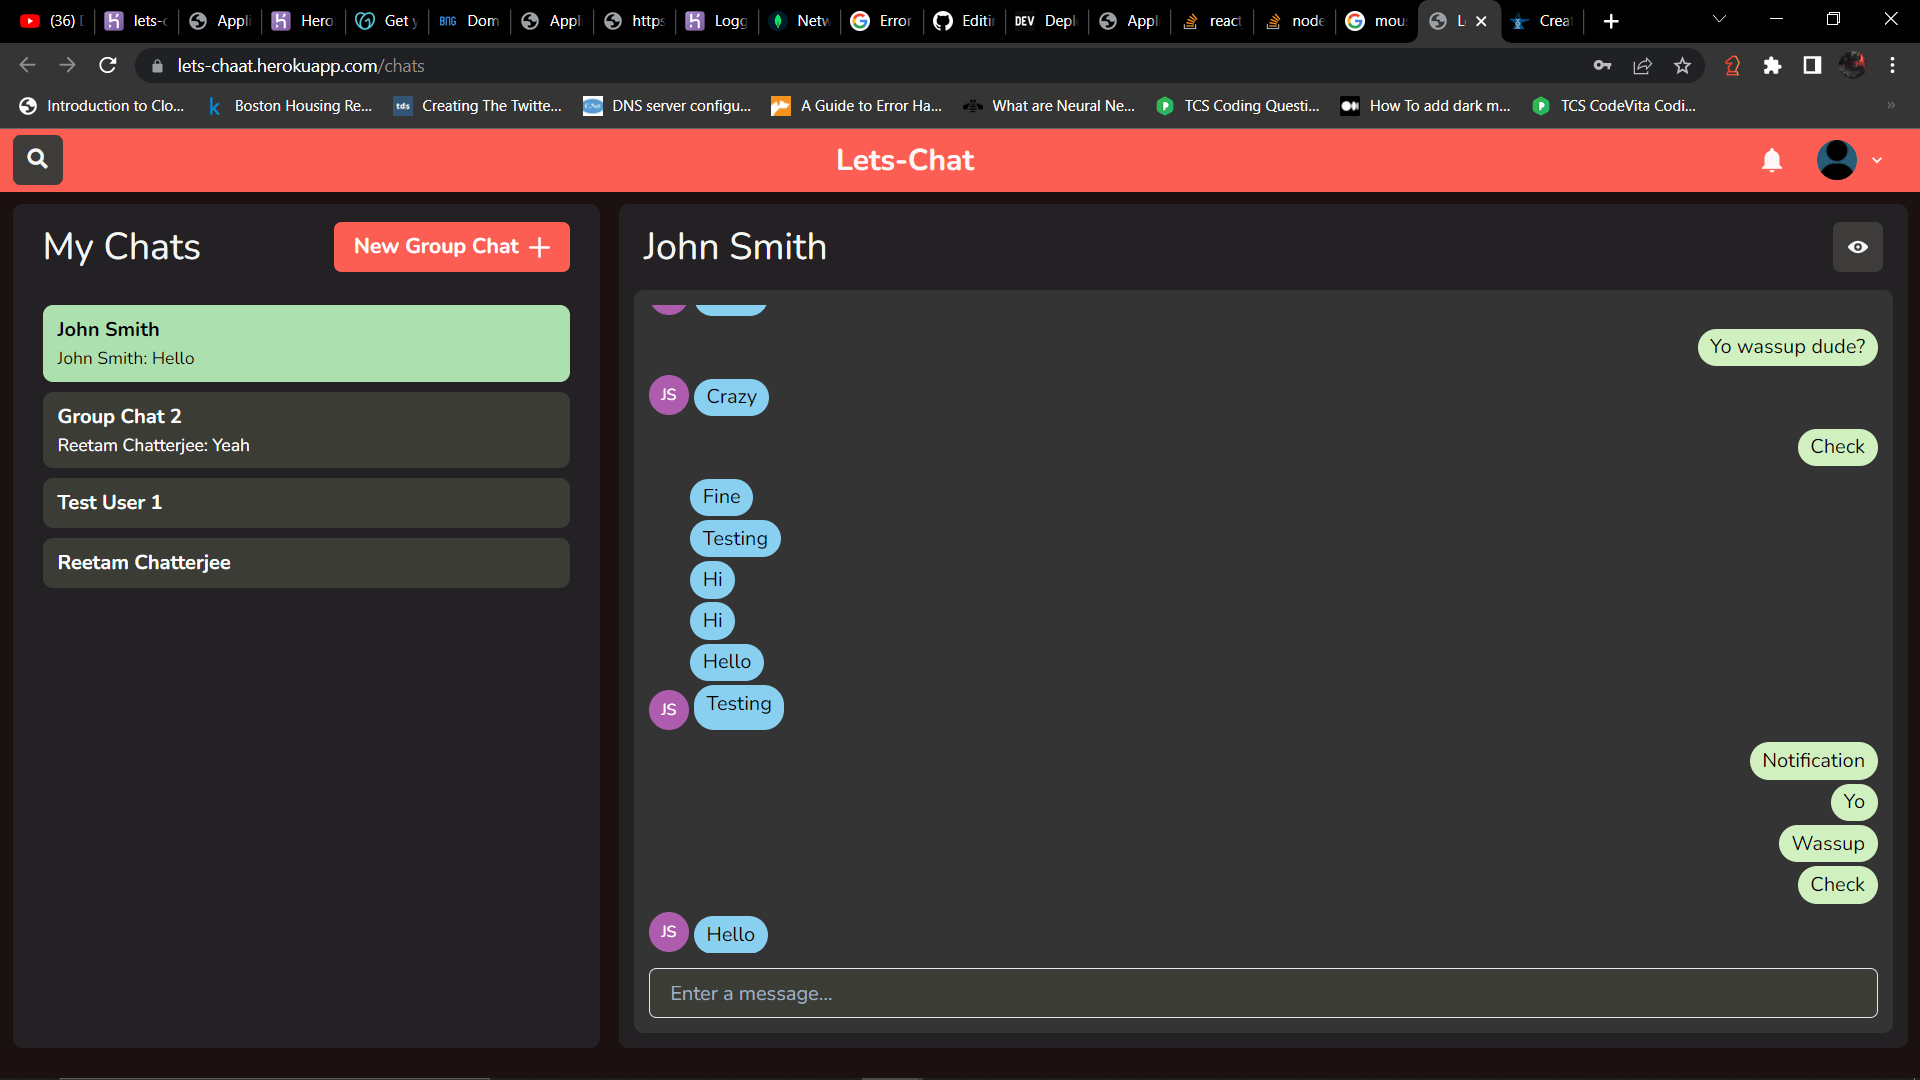Open the browser extensions puzzle icon
Image resolution: width=1920 pixels, height=1080 pixels.
1772,66
